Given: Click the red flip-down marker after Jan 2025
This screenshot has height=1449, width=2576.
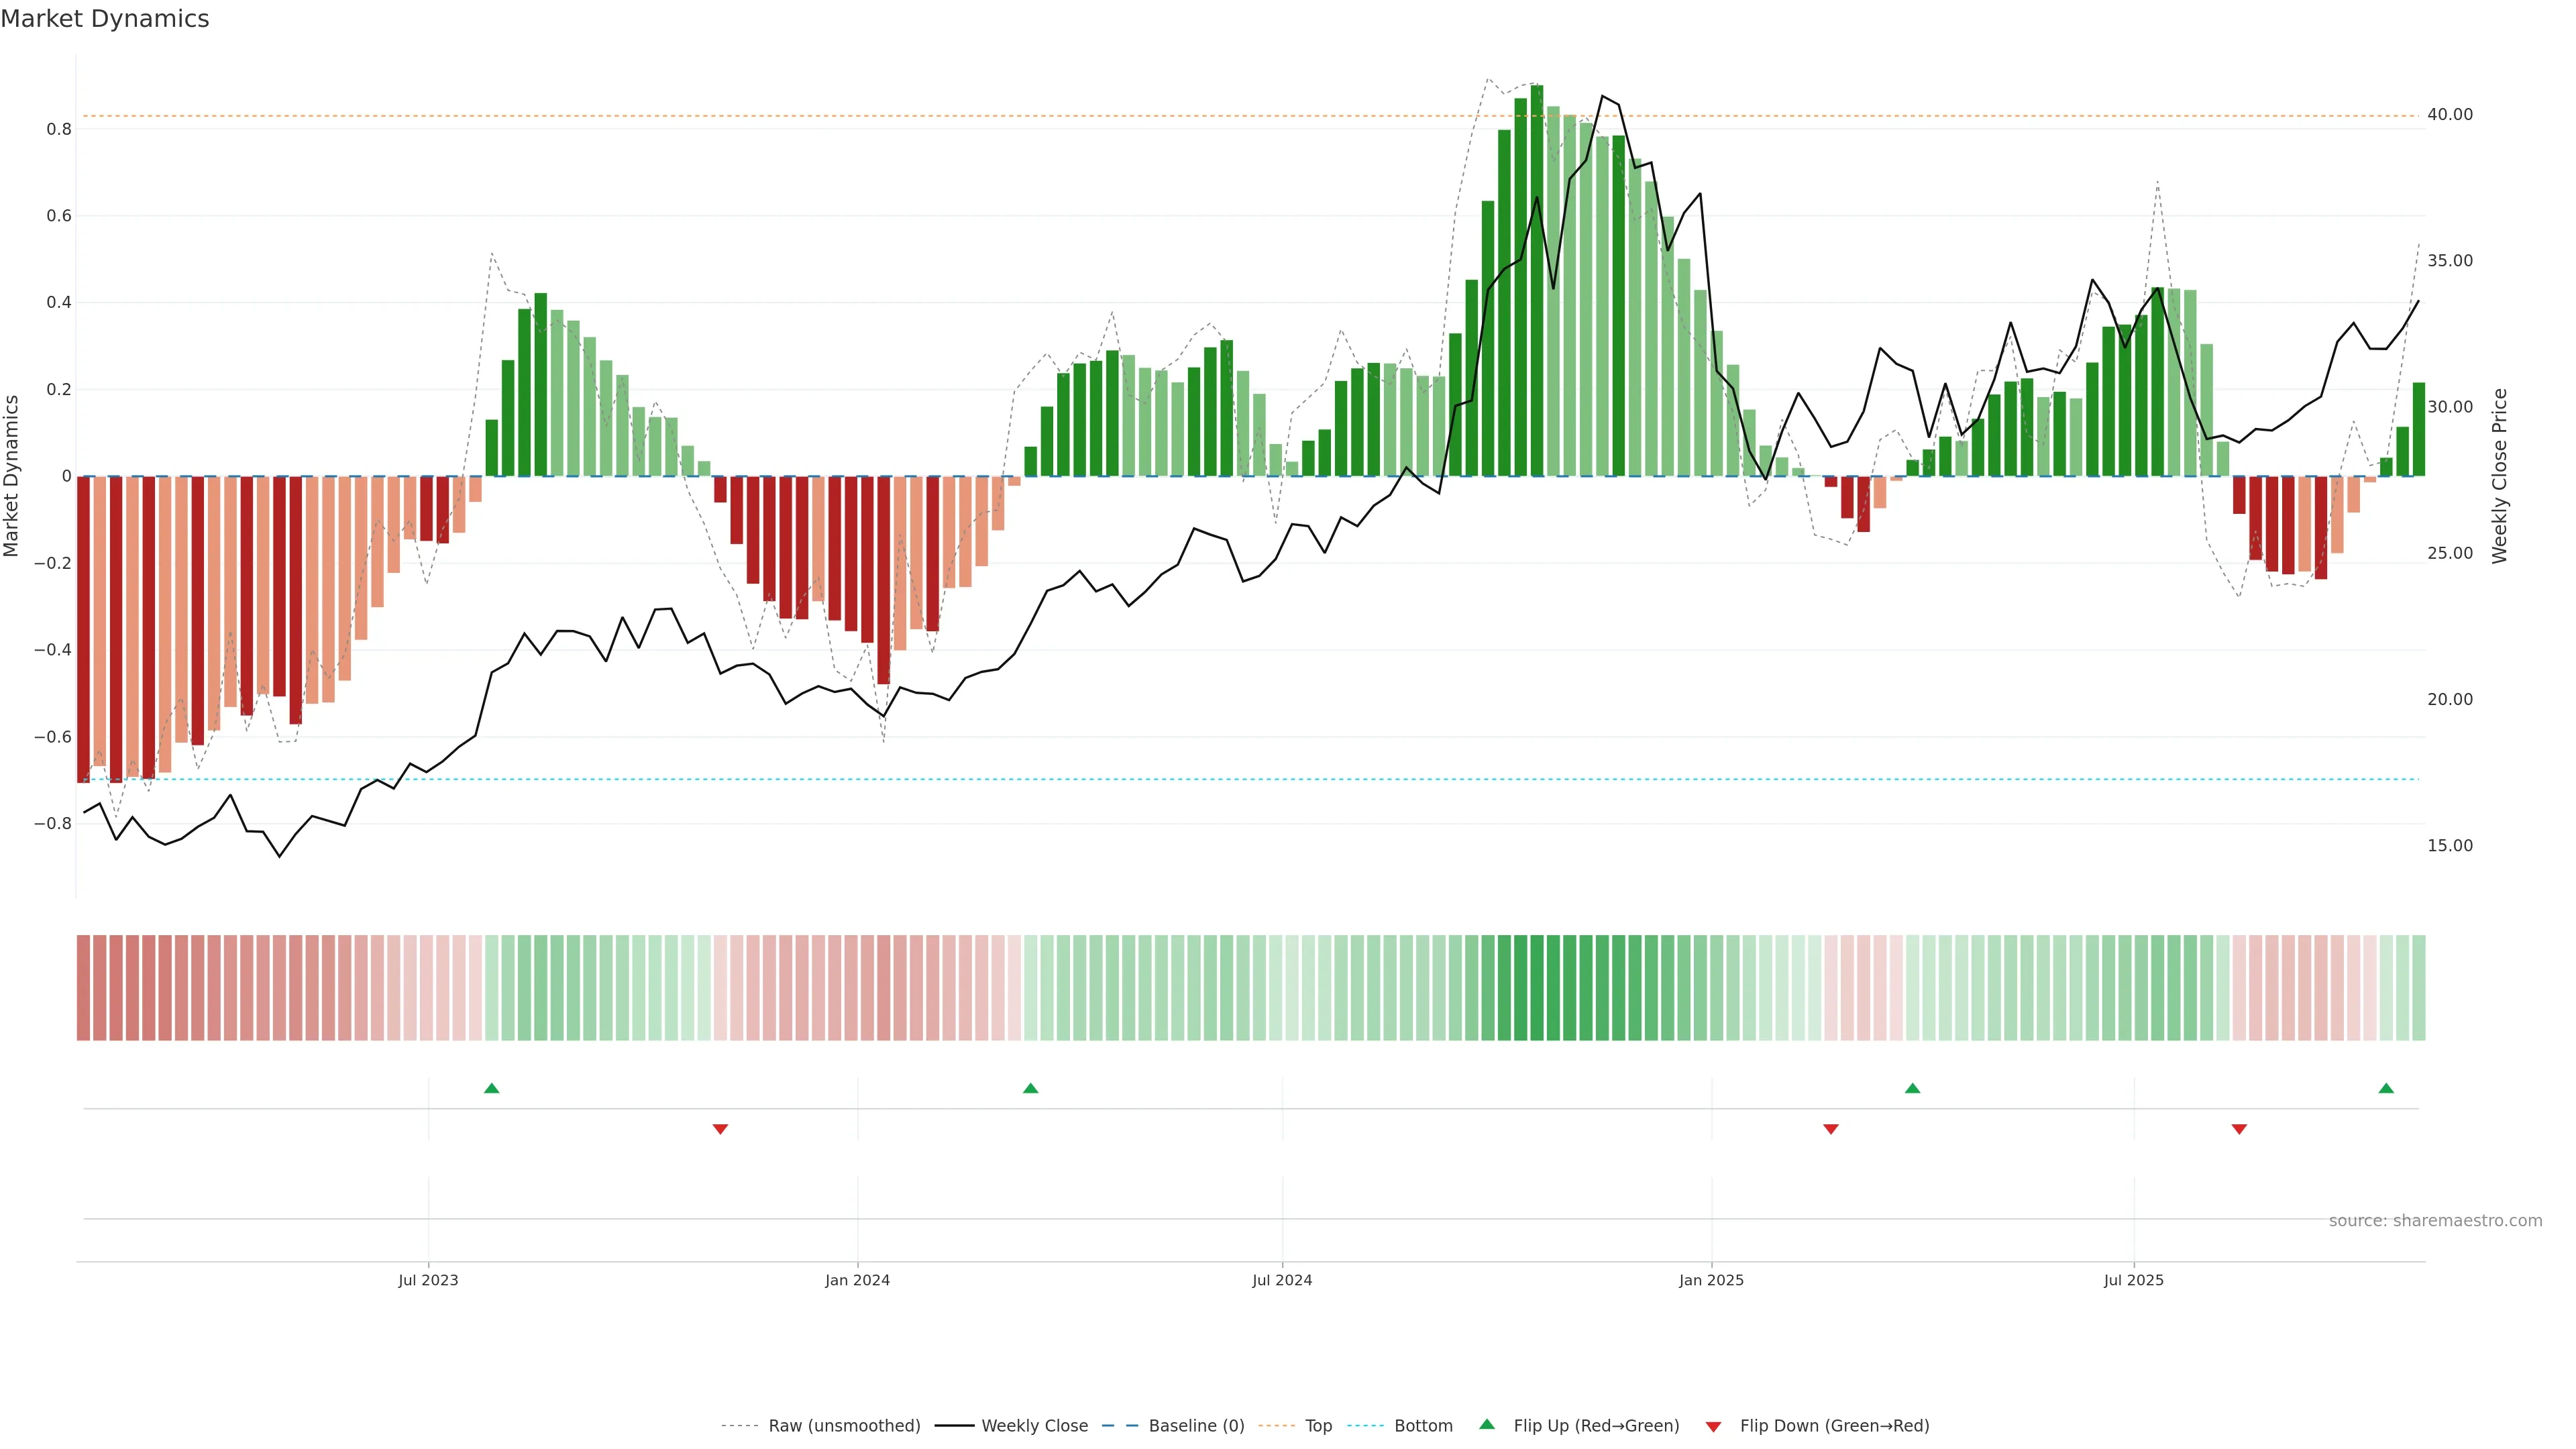Looking at the screenshot, I should (x=1830, y=1129).
